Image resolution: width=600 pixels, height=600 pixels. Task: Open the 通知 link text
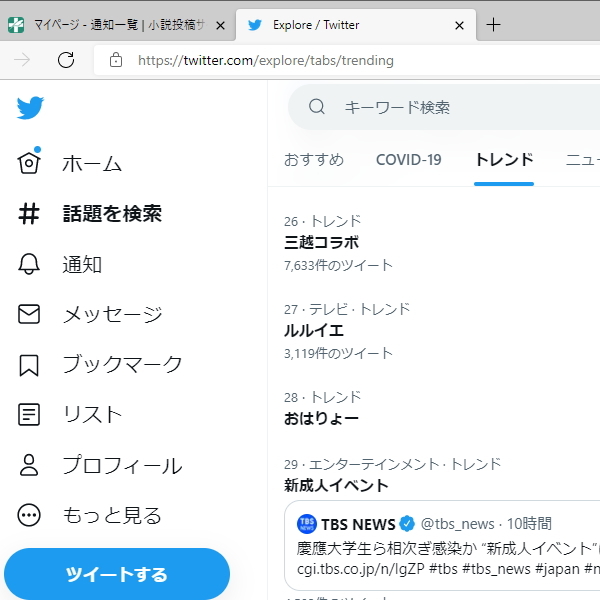click(x=82, y=264)
